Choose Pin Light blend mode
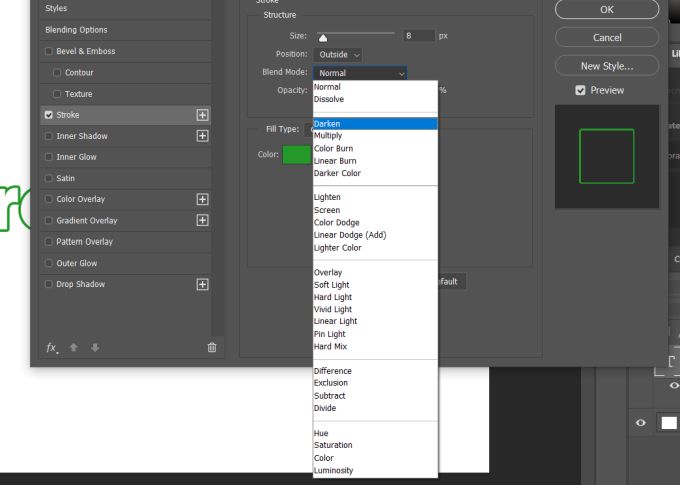This screenshot has width=680, height=485. 375,334
